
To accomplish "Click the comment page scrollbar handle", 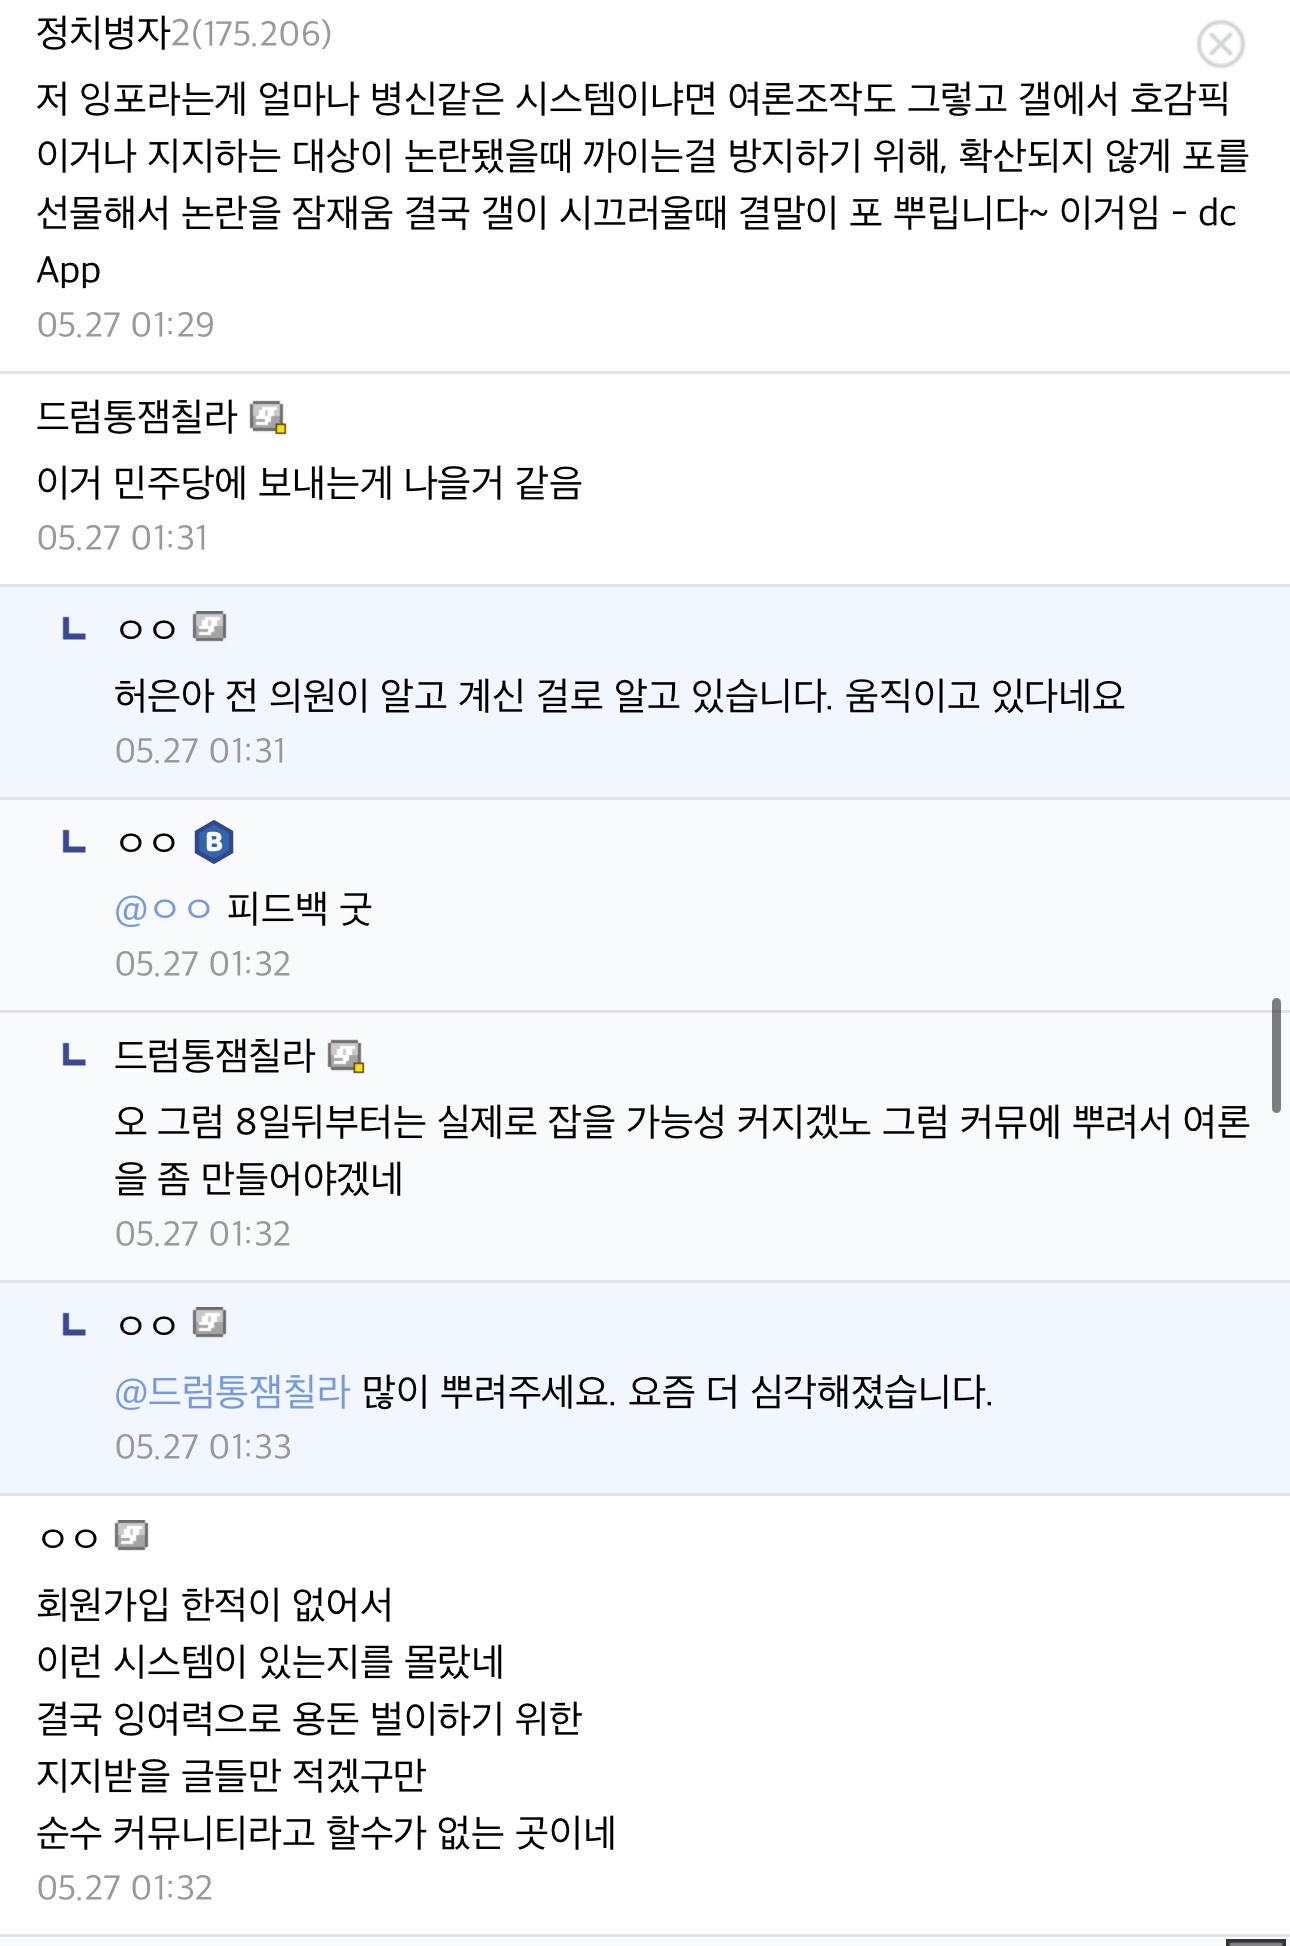I will (x=1276, y=1055).
